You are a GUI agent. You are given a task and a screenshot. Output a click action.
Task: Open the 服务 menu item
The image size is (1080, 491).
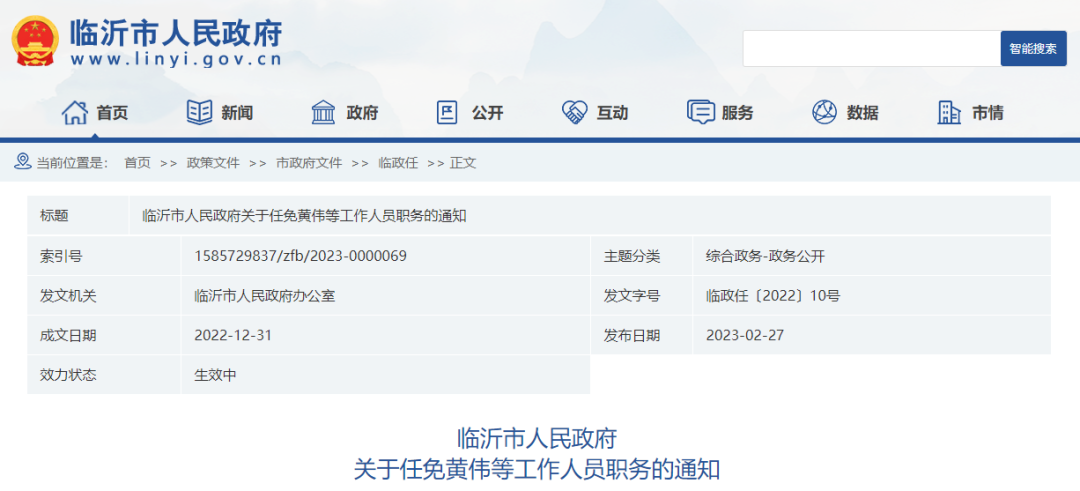pos(738,113)
